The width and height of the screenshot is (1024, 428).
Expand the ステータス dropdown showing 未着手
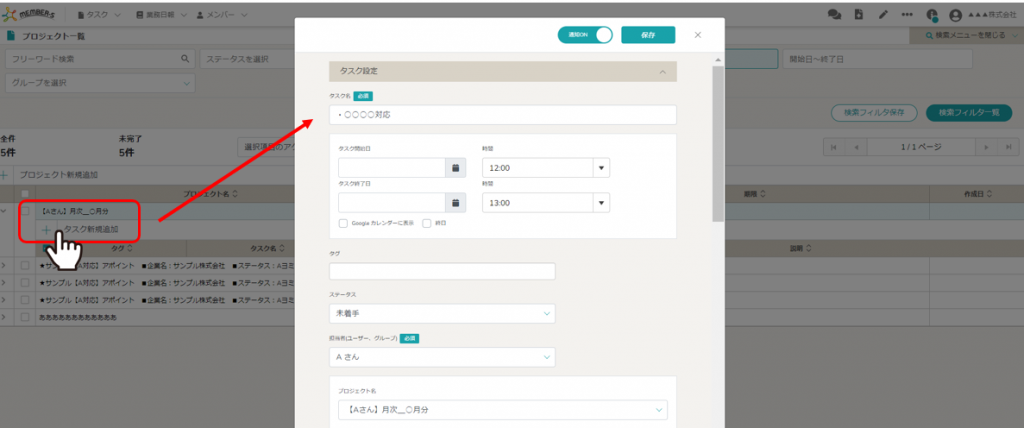441,314
